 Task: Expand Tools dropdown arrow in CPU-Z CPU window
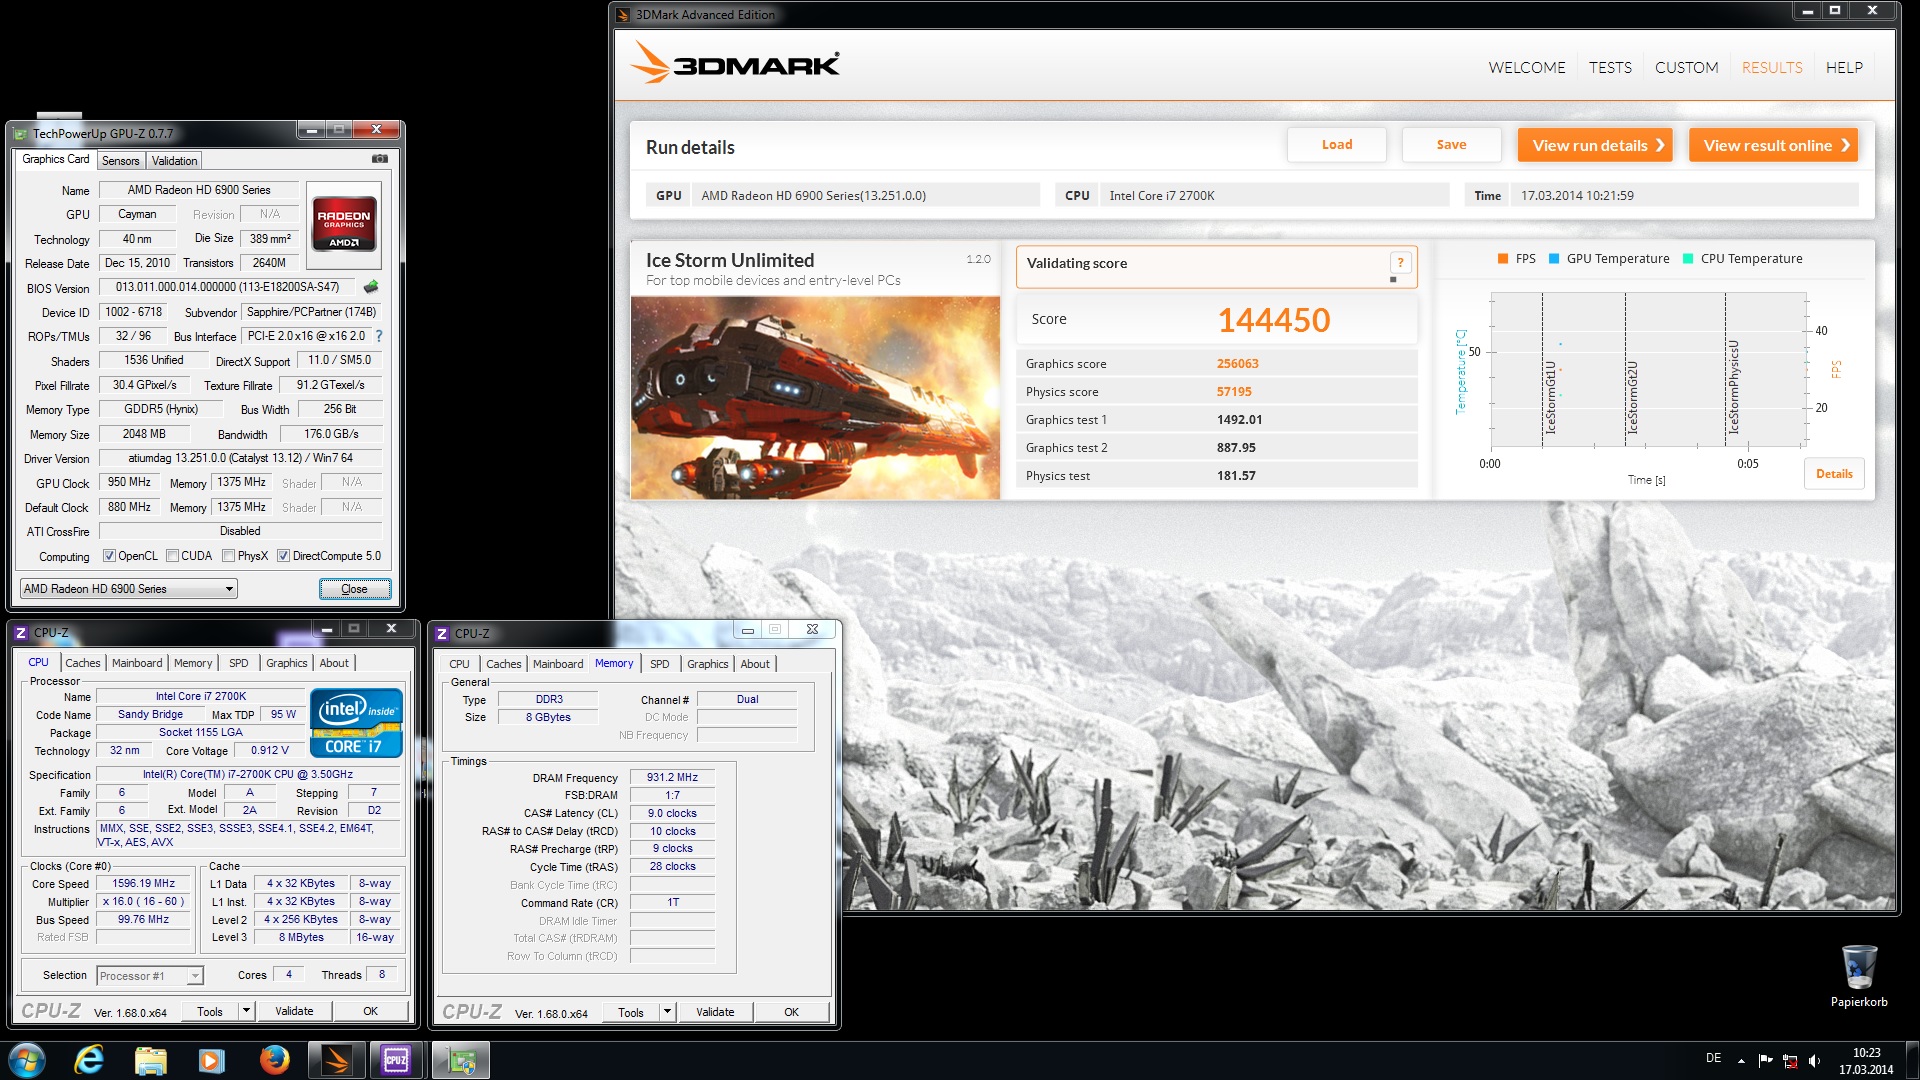click(x=246, y=1011)
